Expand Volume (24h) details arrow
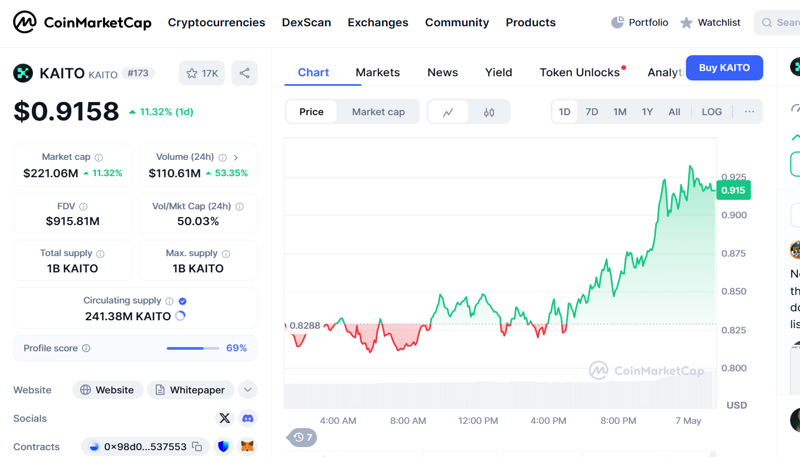Screen dimensions: 800x457 click(236, 157)
